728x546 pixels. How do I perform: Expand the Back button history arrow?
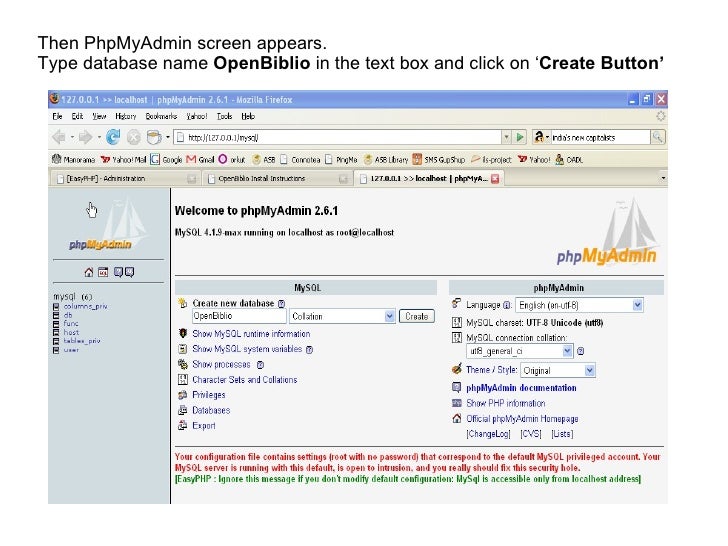click(72, 137)
